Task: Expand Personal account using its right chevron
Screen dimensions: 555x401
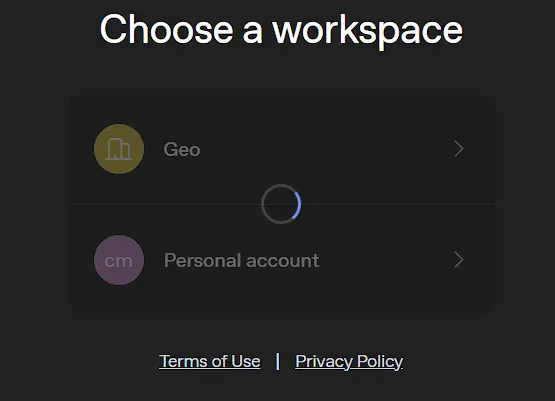Action: point(459,260)
